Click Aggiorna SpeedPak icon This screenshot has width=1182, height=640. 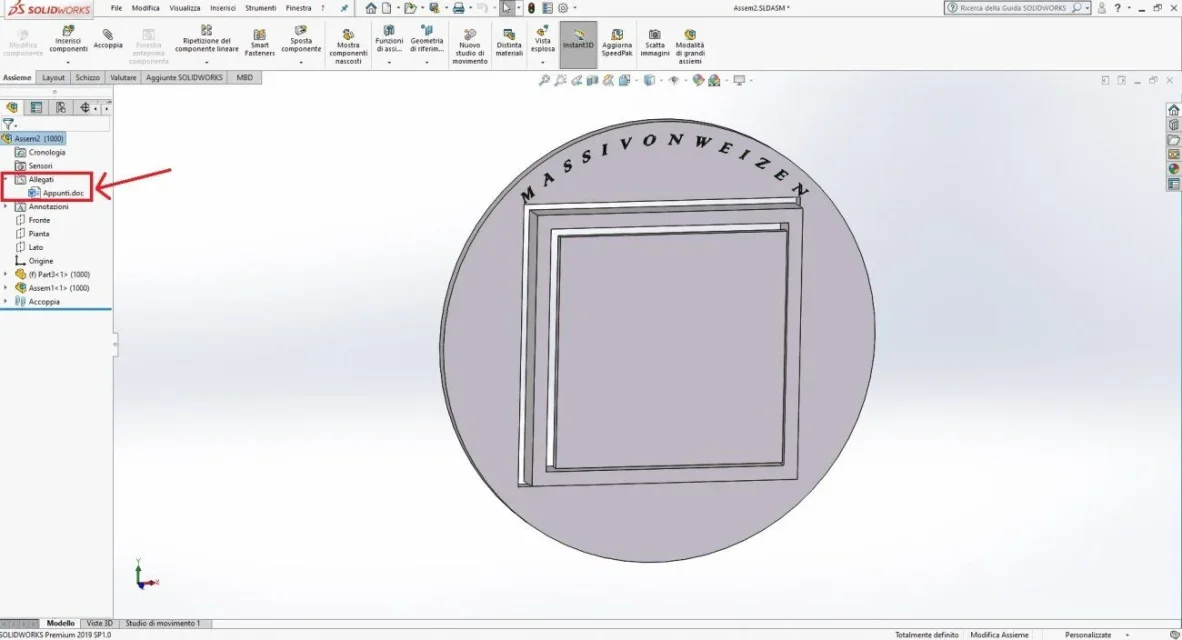(x=617, y=42)
